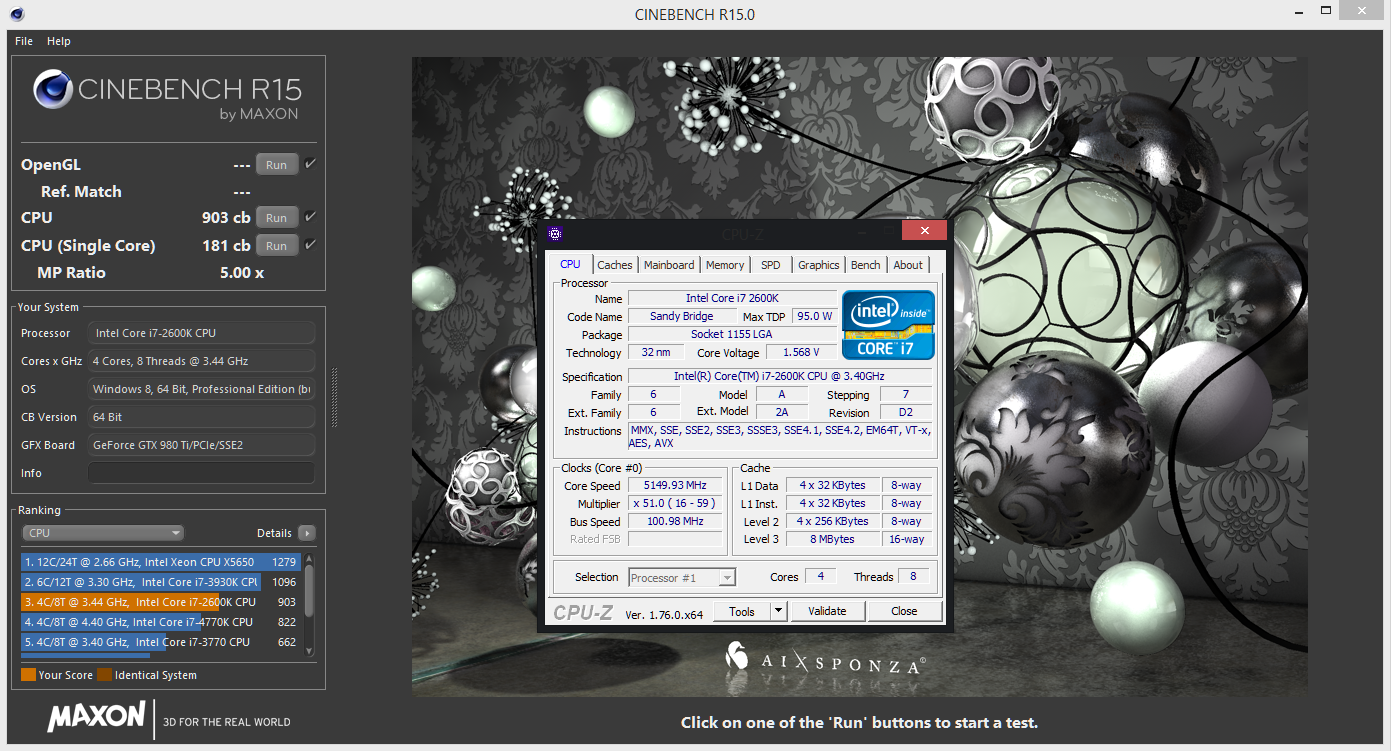Image resolution: width=1391 pixels, height=751 pixels.
Task: Click the MAXON logo at bottom left
Action: 95,718
